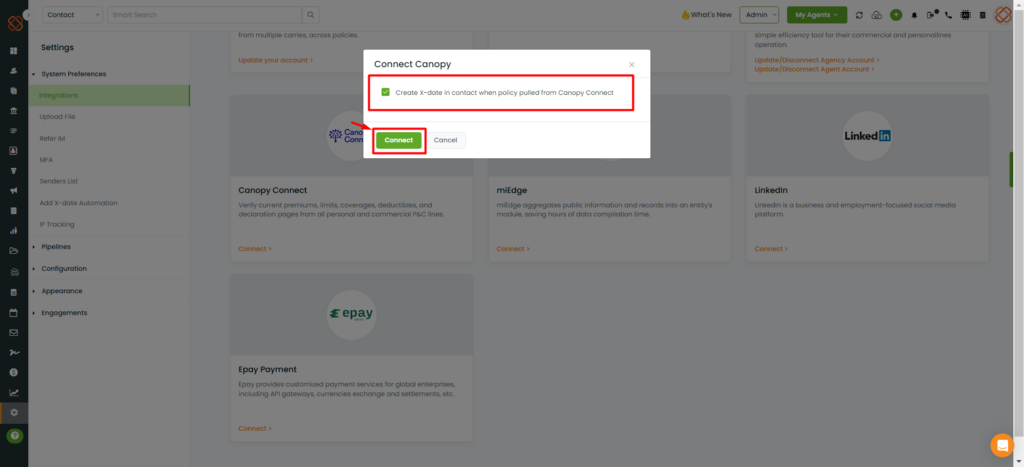This screenshot has height=467, width=1024.
Task: Open the funnel icon in left sidebar
Action: (x=14, y=170)
